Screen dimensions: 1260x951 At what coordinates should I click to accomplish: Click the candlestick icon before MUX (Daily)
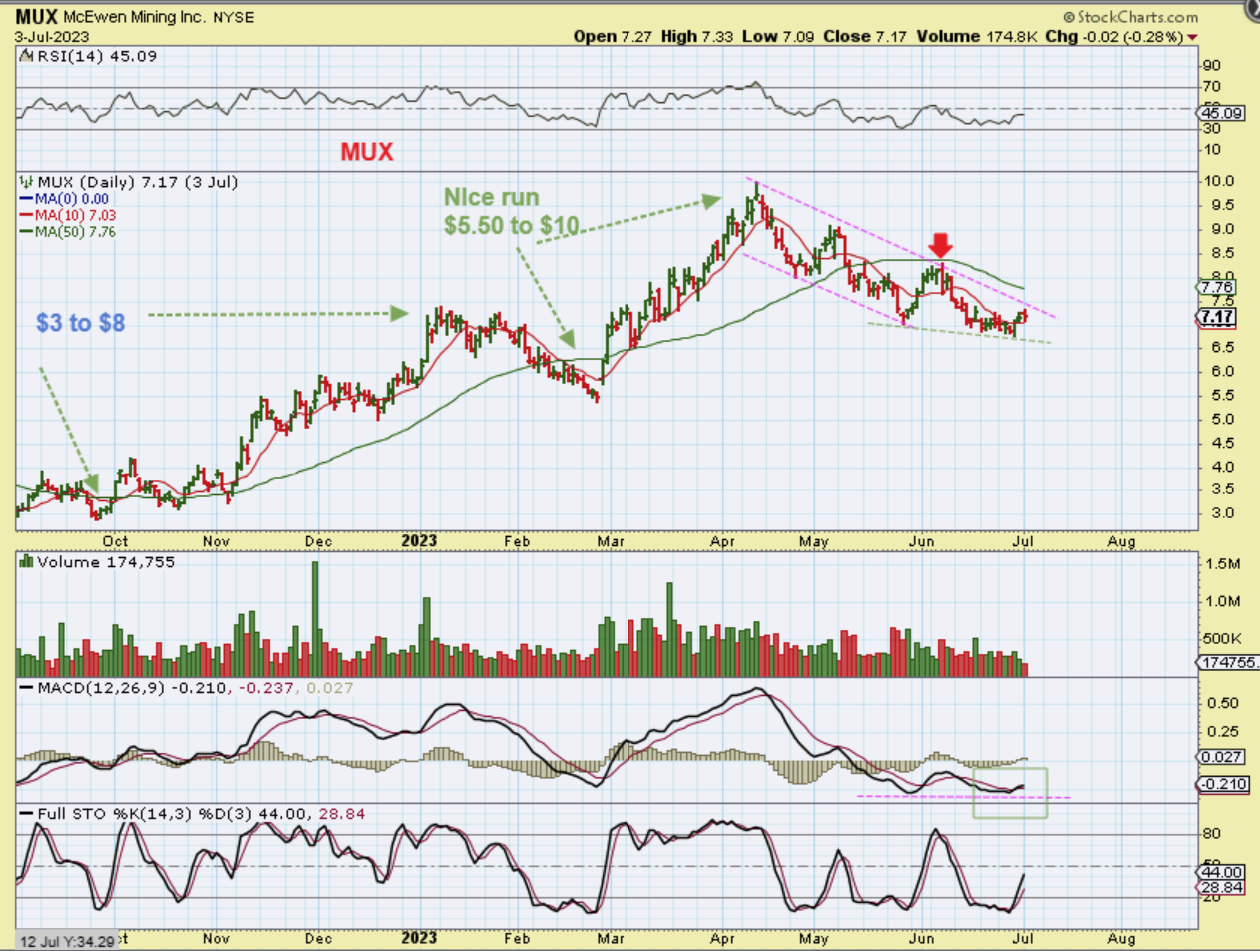tap(26, 183)
